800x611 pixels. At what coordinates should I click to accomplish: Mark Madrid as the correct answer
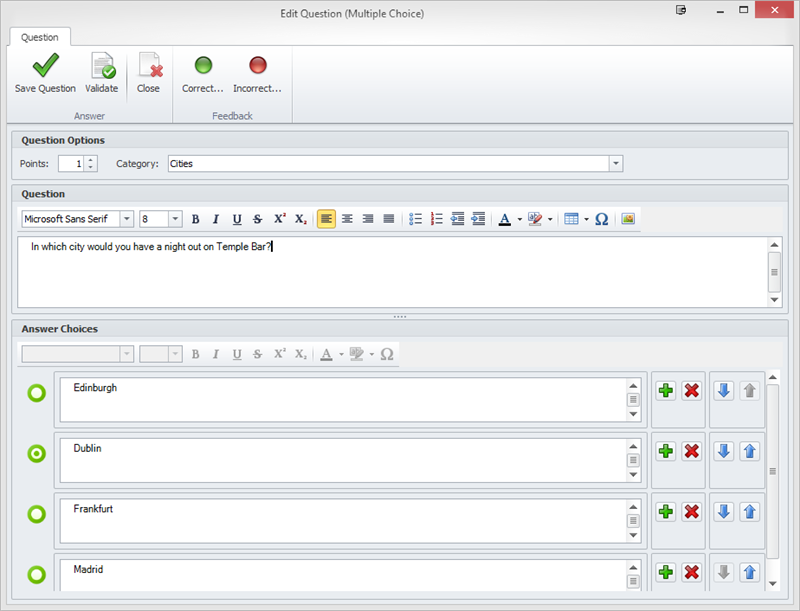click(x=37, y=575)
